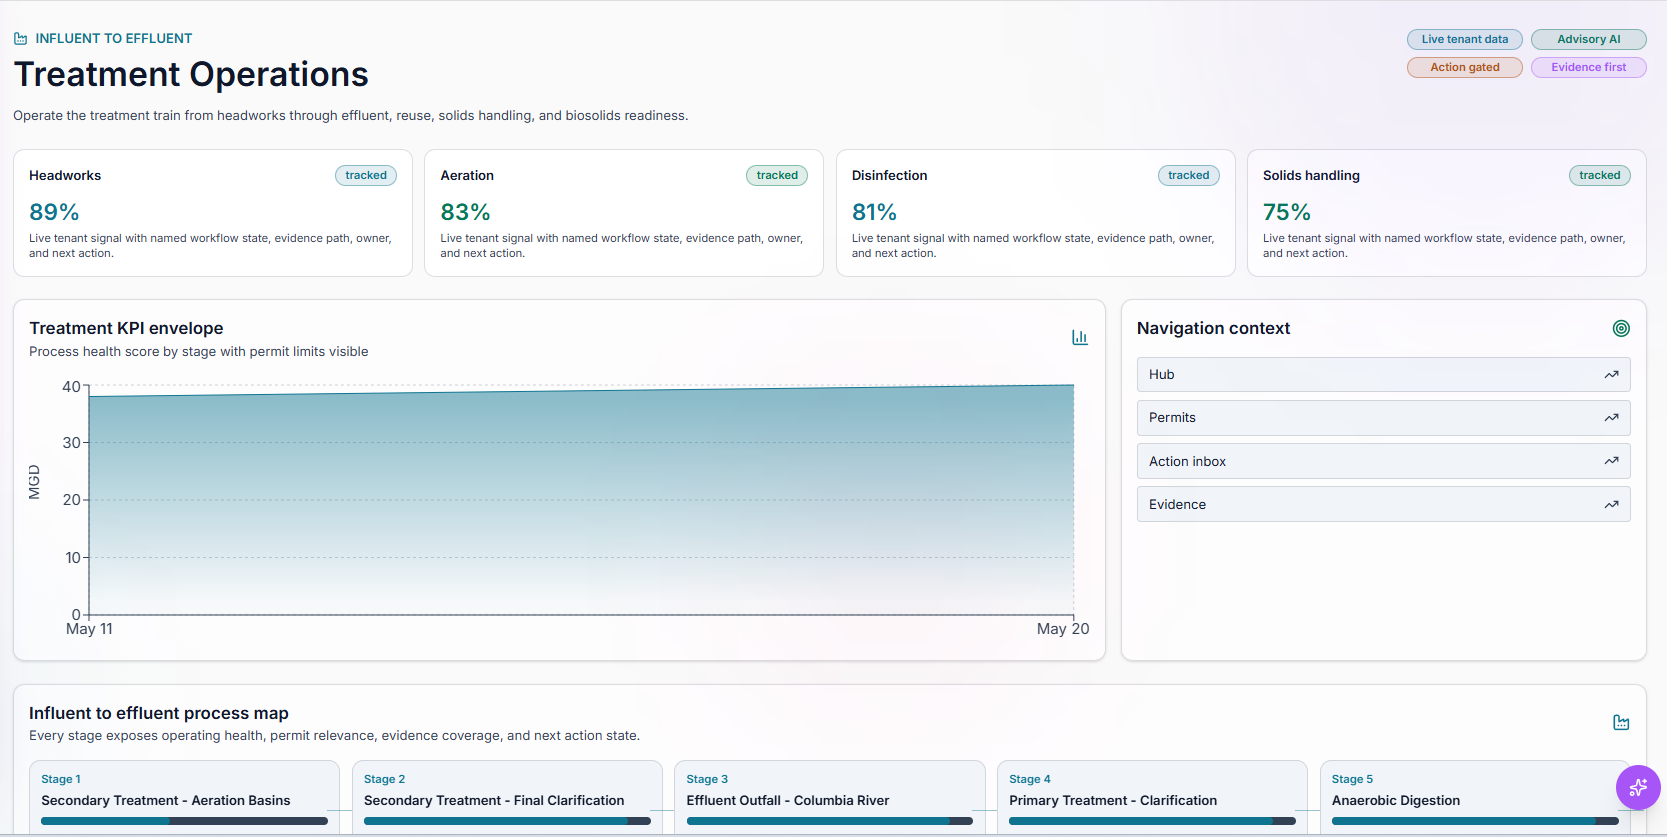This screenshot has width=1667, height=837.
Task: Click the arrow icon on the Evidence row
Action: 1611,505
